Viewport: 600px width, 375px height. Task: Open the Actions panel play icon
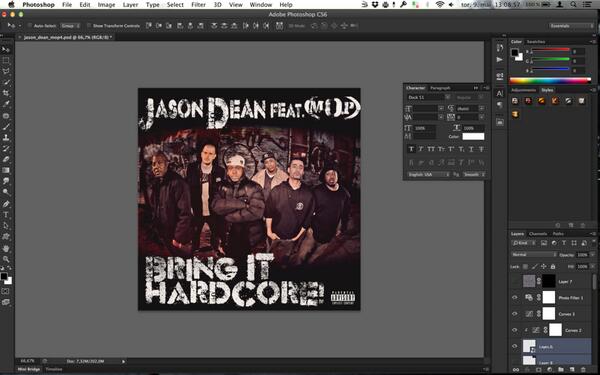(x=500, y=60)
